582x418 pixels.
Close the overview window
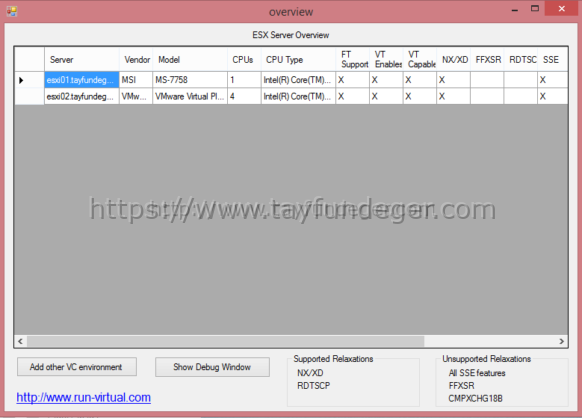click(562, 9)
